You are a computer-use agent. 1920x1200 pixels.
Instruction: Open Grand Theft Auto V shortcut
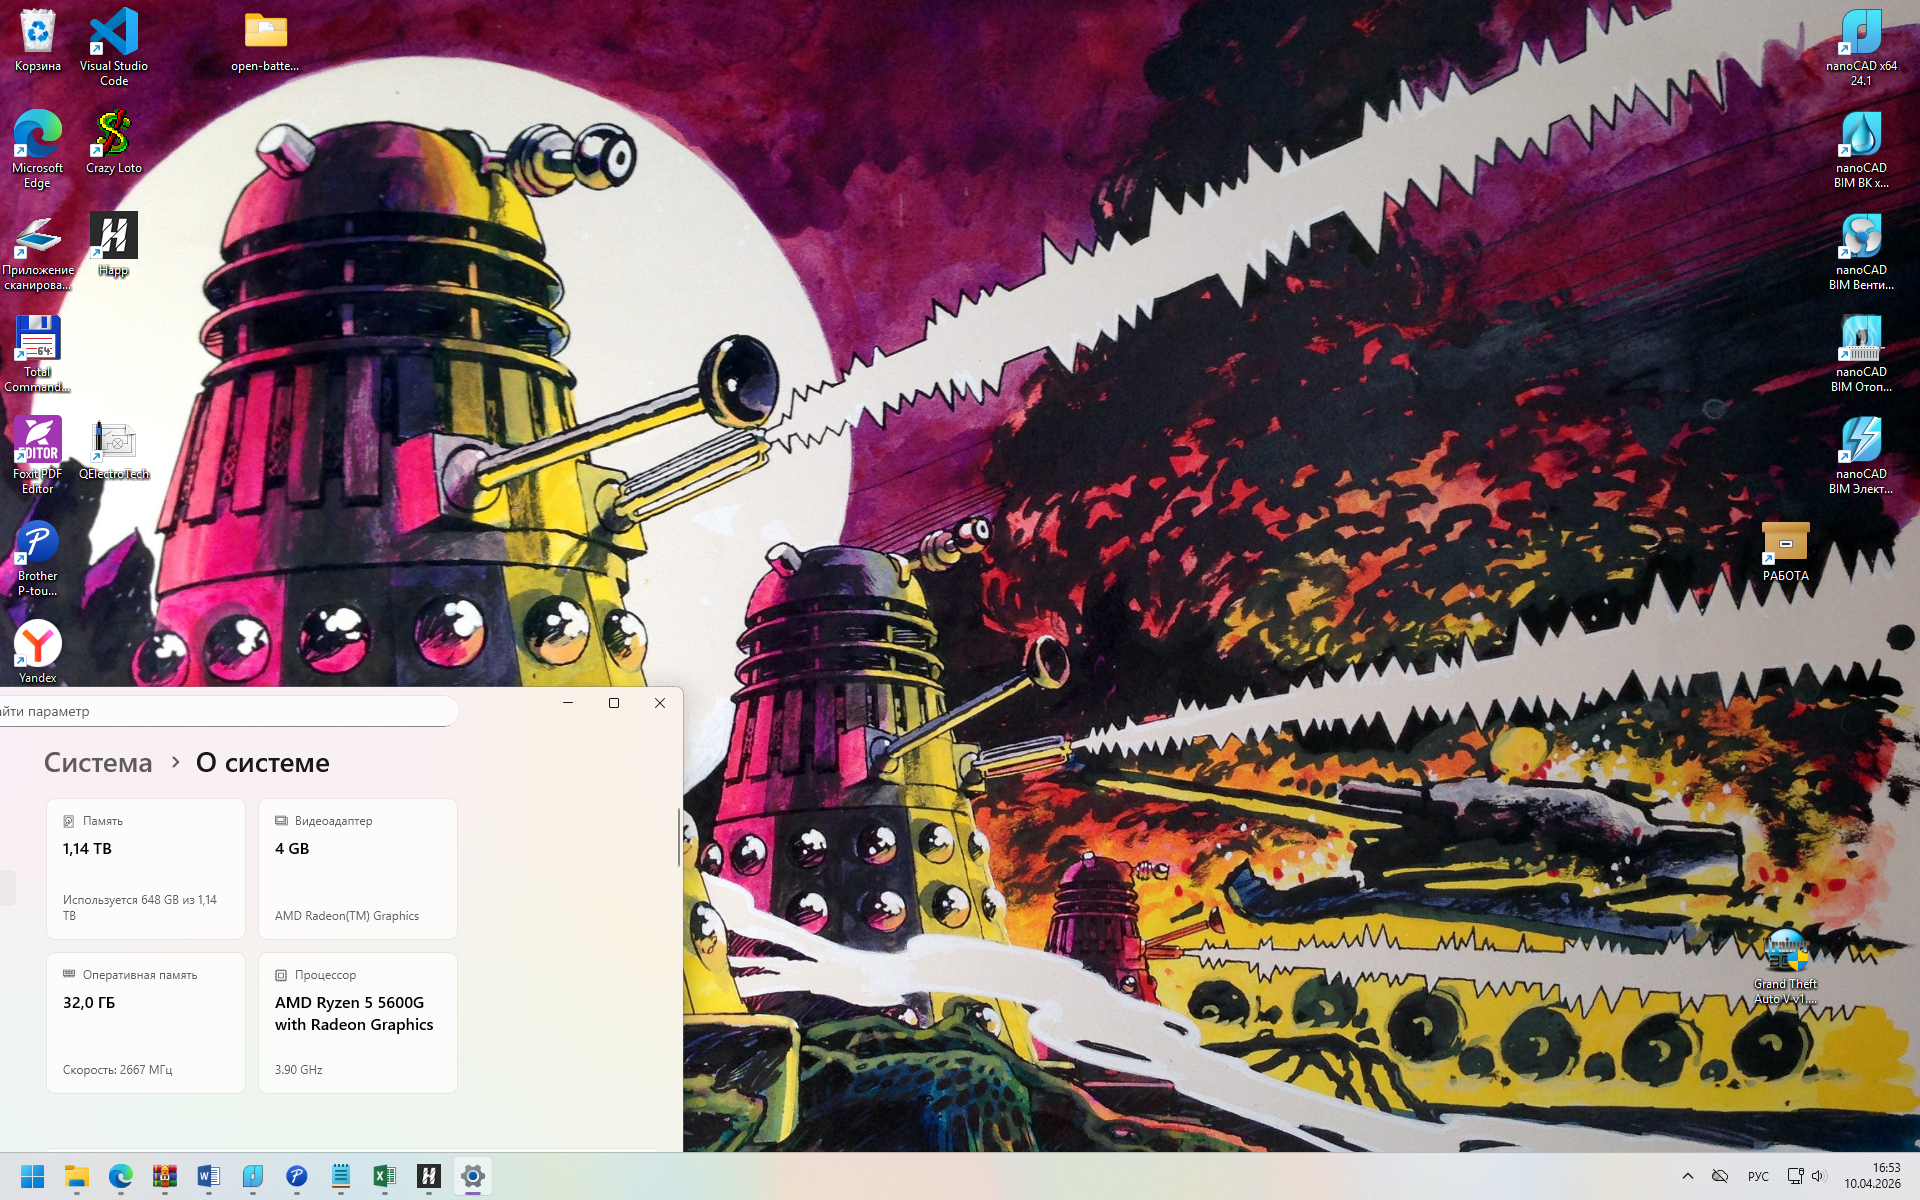tap(1785, 953)
